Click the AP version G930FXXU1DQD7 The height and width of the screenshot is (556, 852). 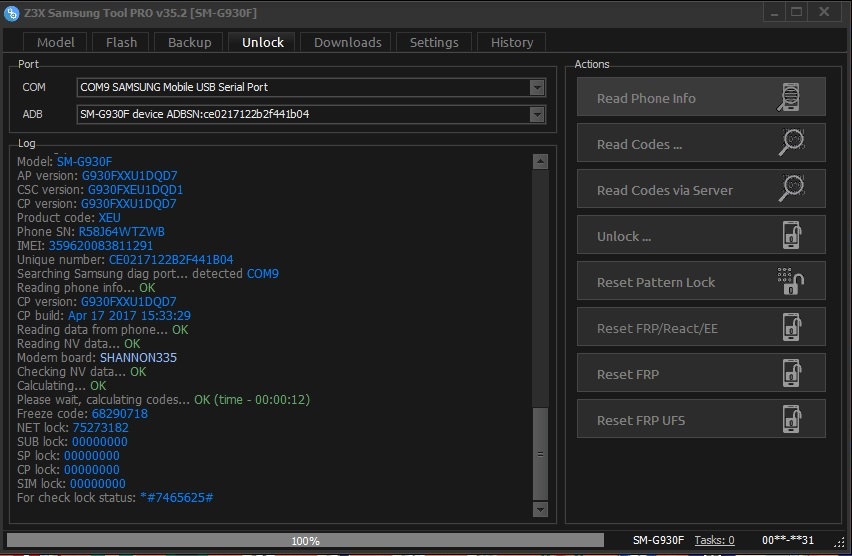[x=129, y=176]
